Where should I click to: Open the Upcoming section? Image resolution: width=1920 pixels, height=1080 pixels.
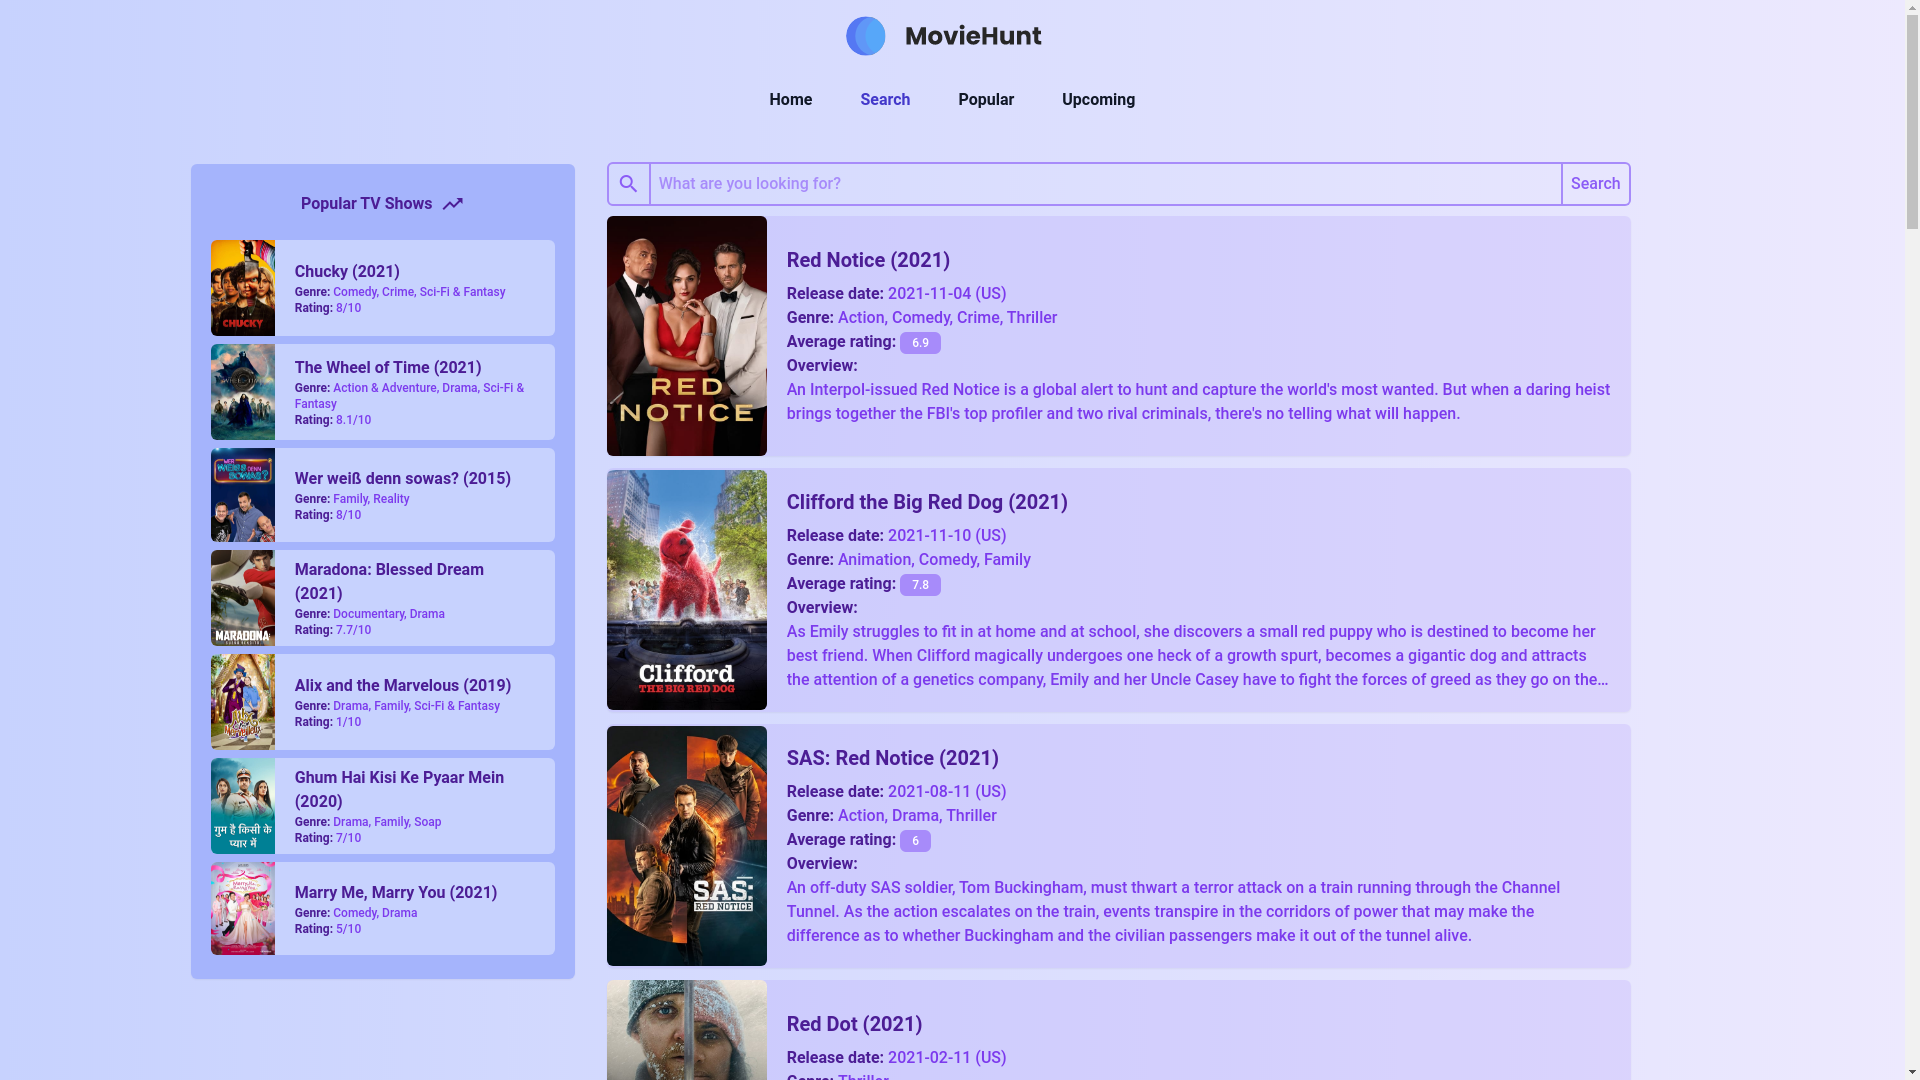1097,99
